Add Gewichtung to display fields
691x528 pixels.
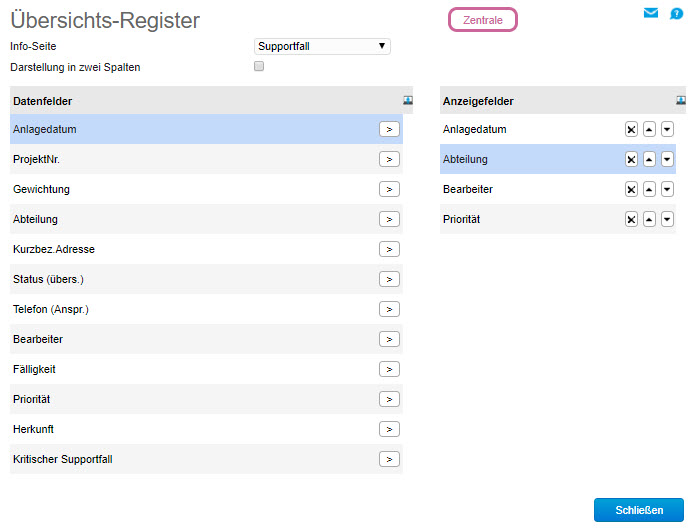tap(389, 189)
